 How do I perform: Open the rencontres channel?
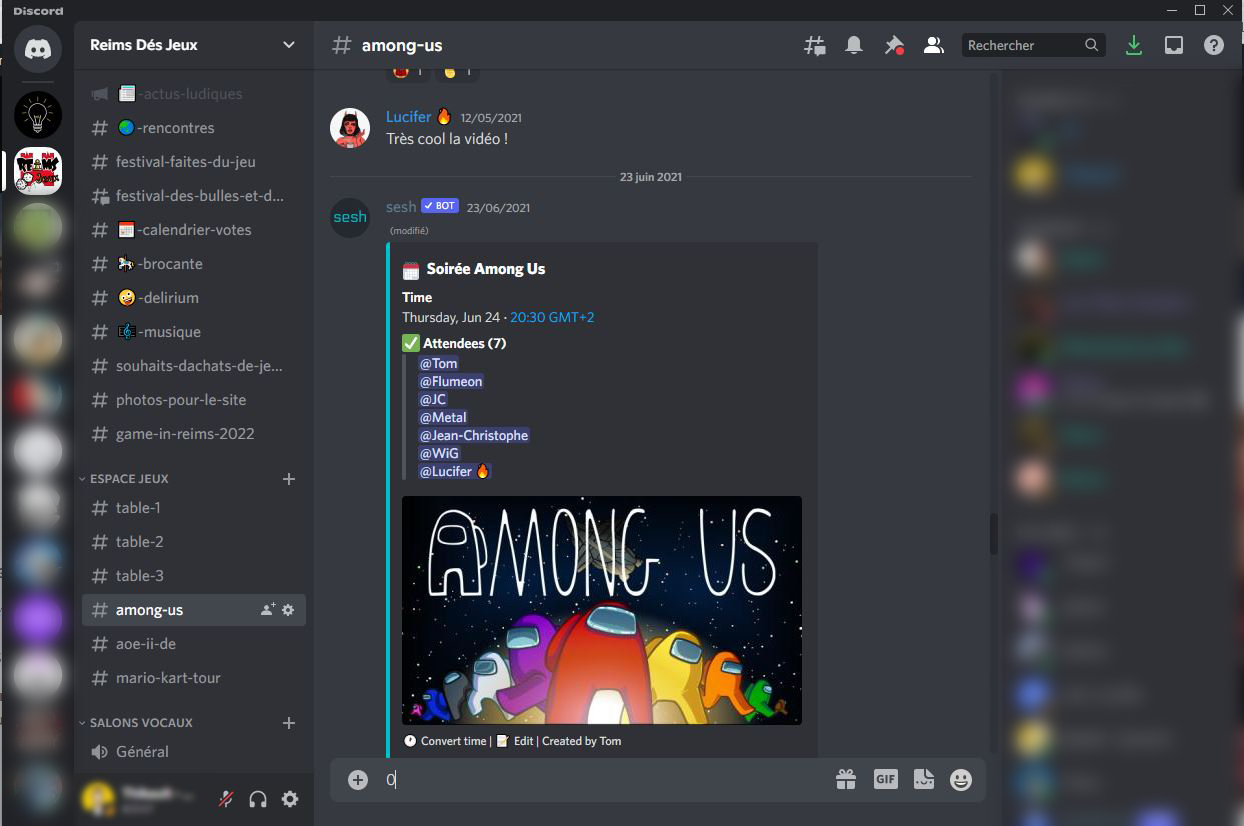[x=194, y=128]
